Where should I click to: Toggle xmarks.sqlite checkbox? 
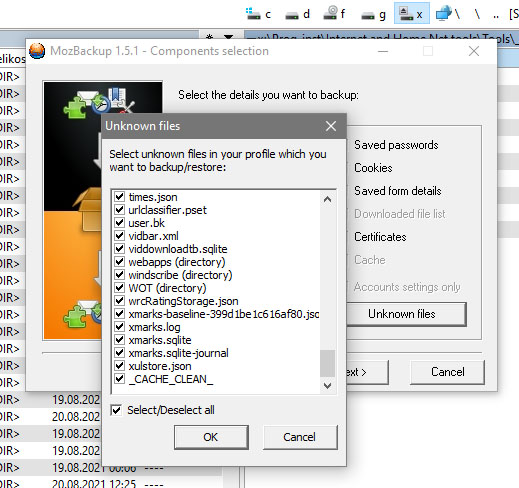coord(119,339)
